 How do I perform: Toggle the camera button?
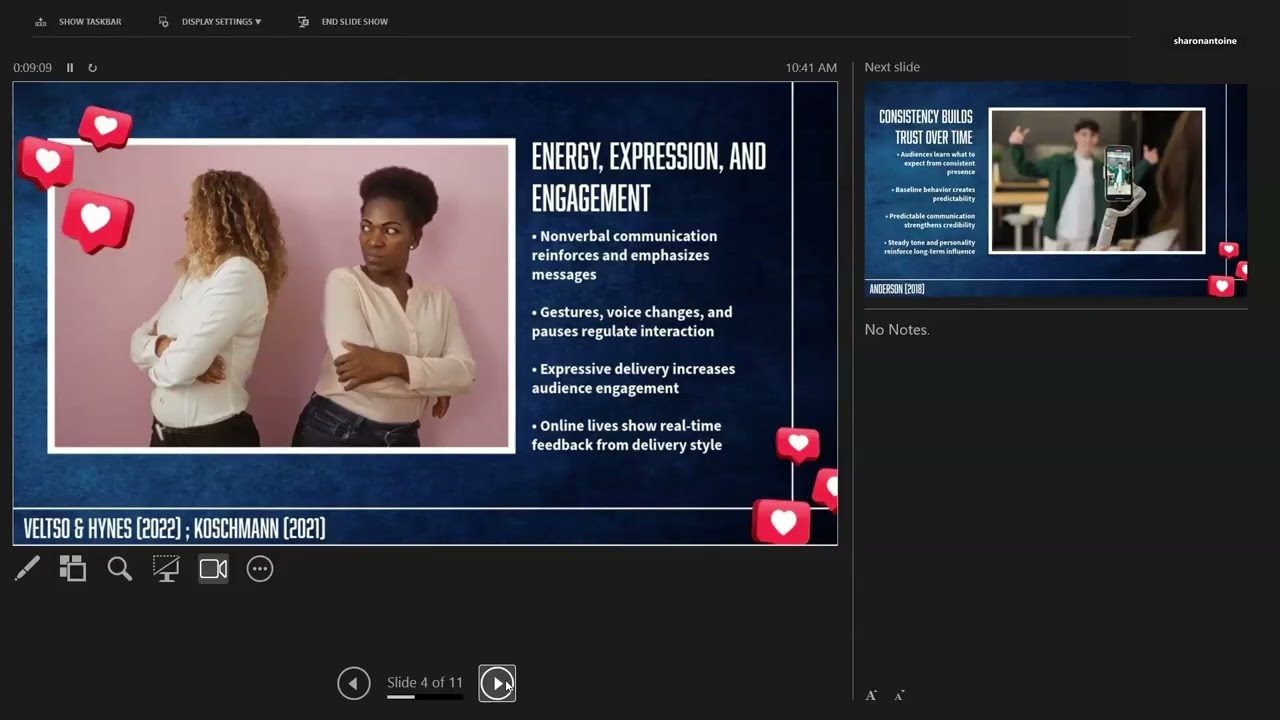[213, 569]
